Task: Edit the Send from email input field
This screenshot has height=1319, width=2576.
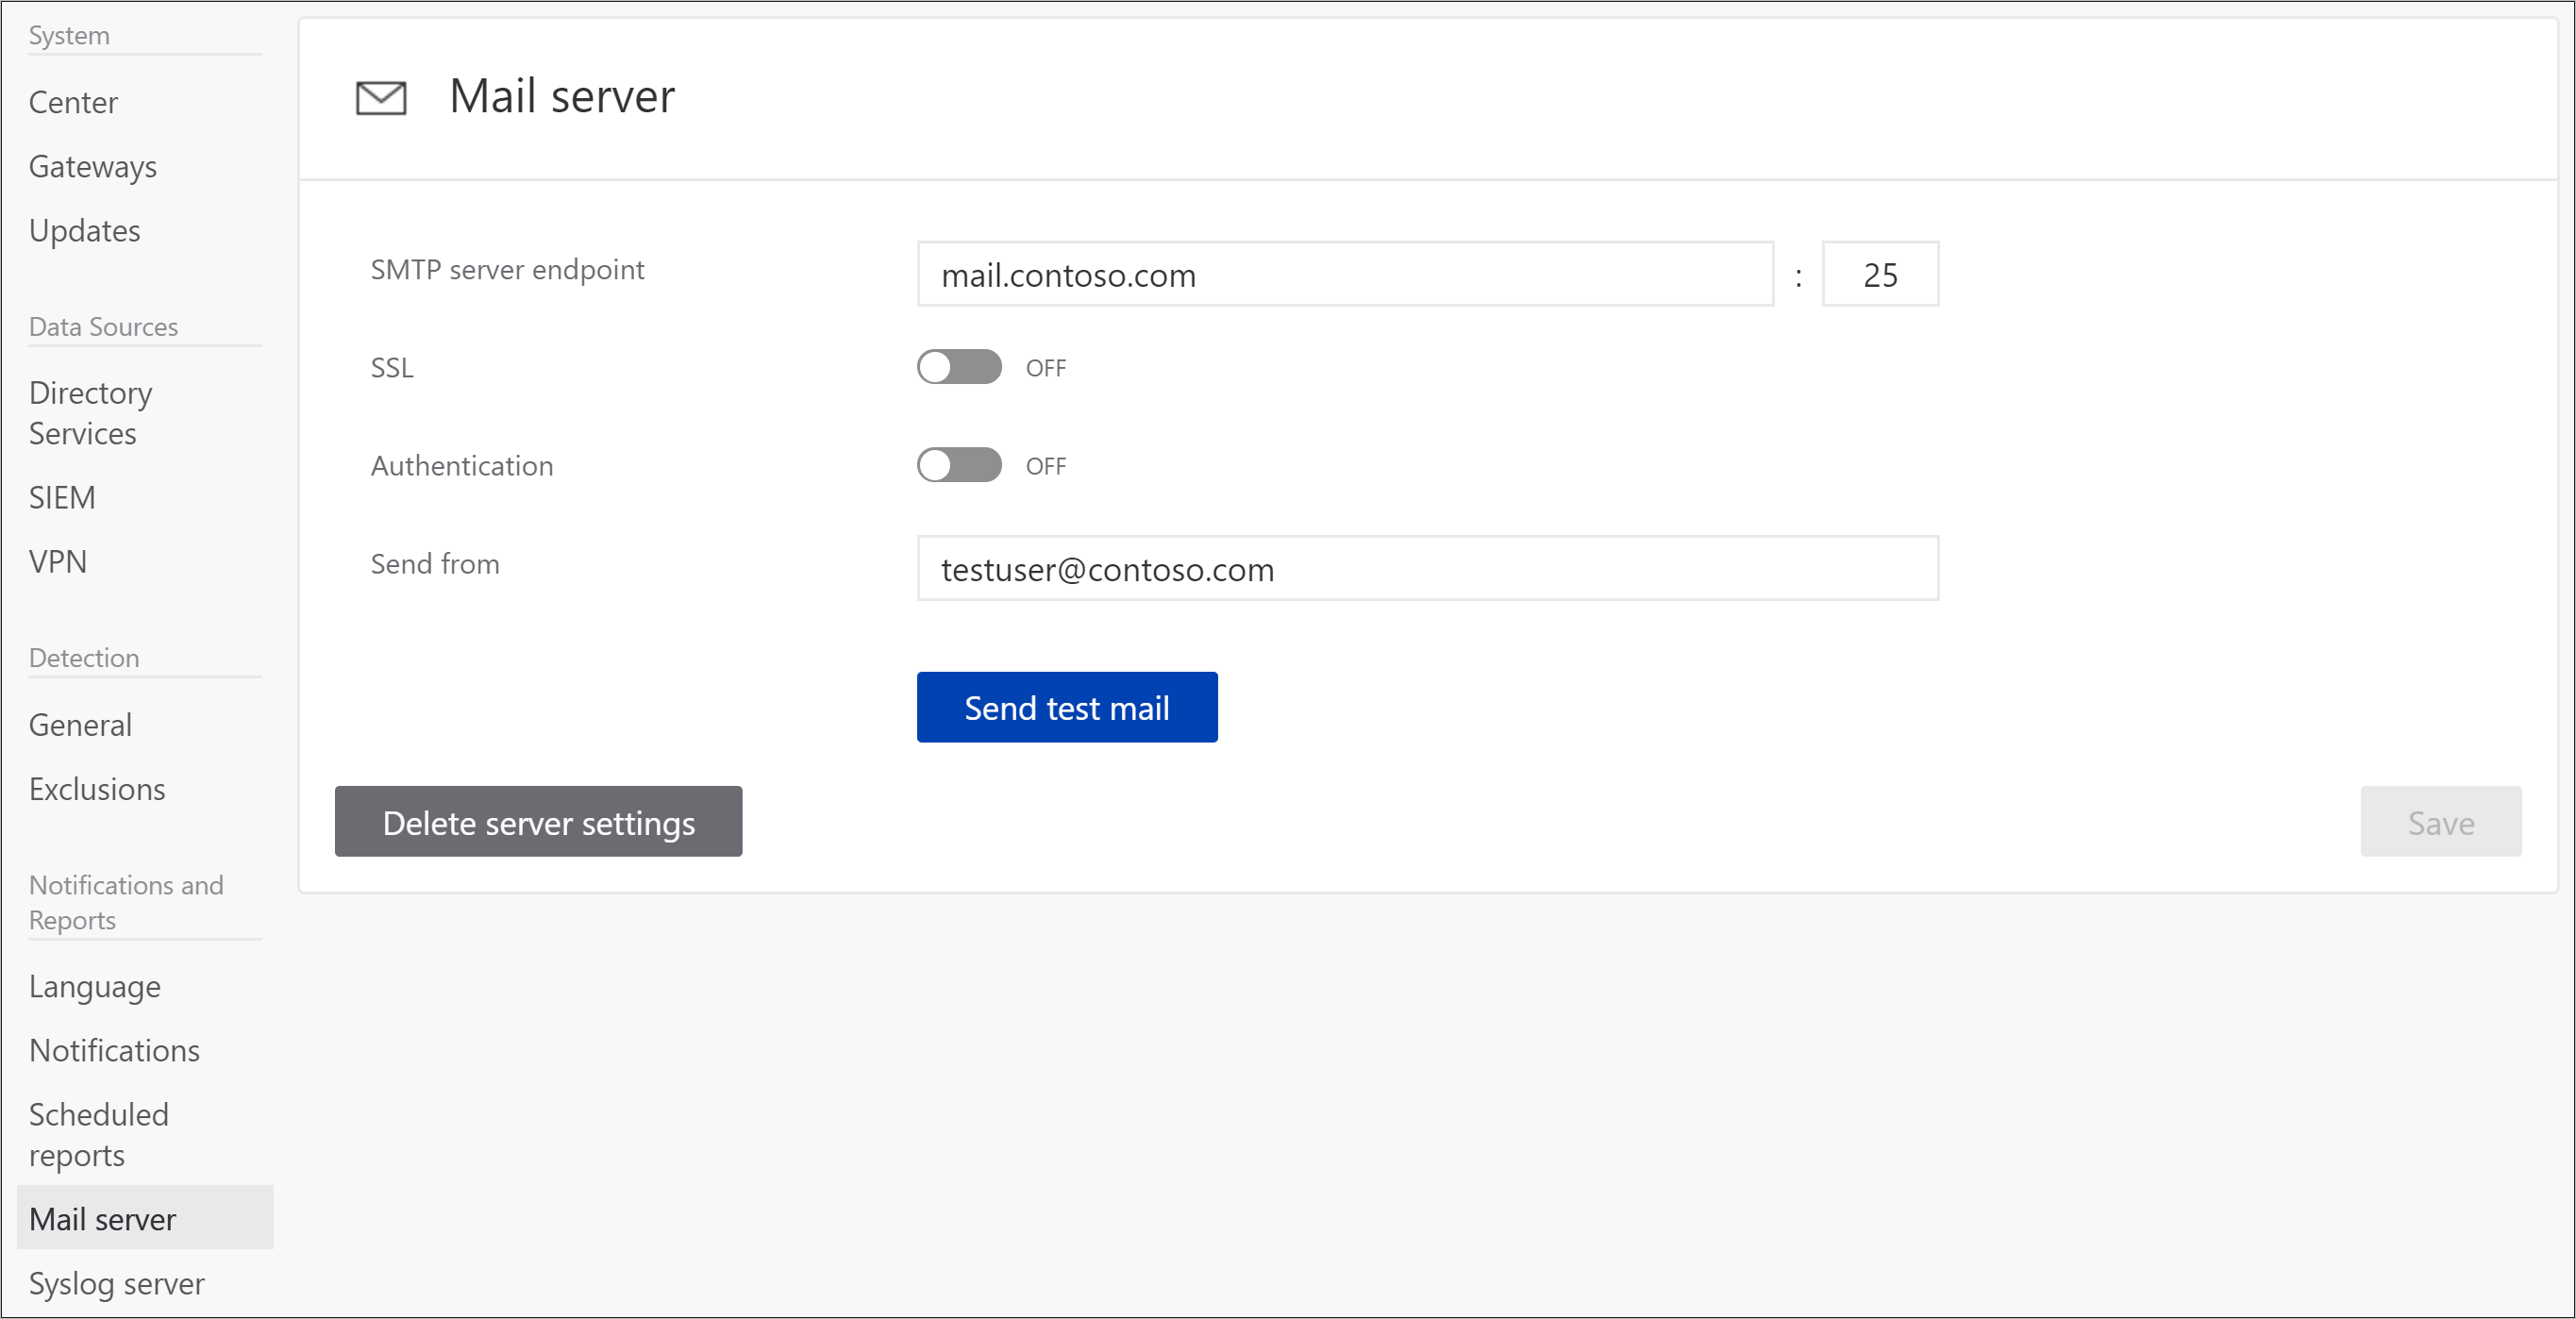Action: (x=1430, y=567)
